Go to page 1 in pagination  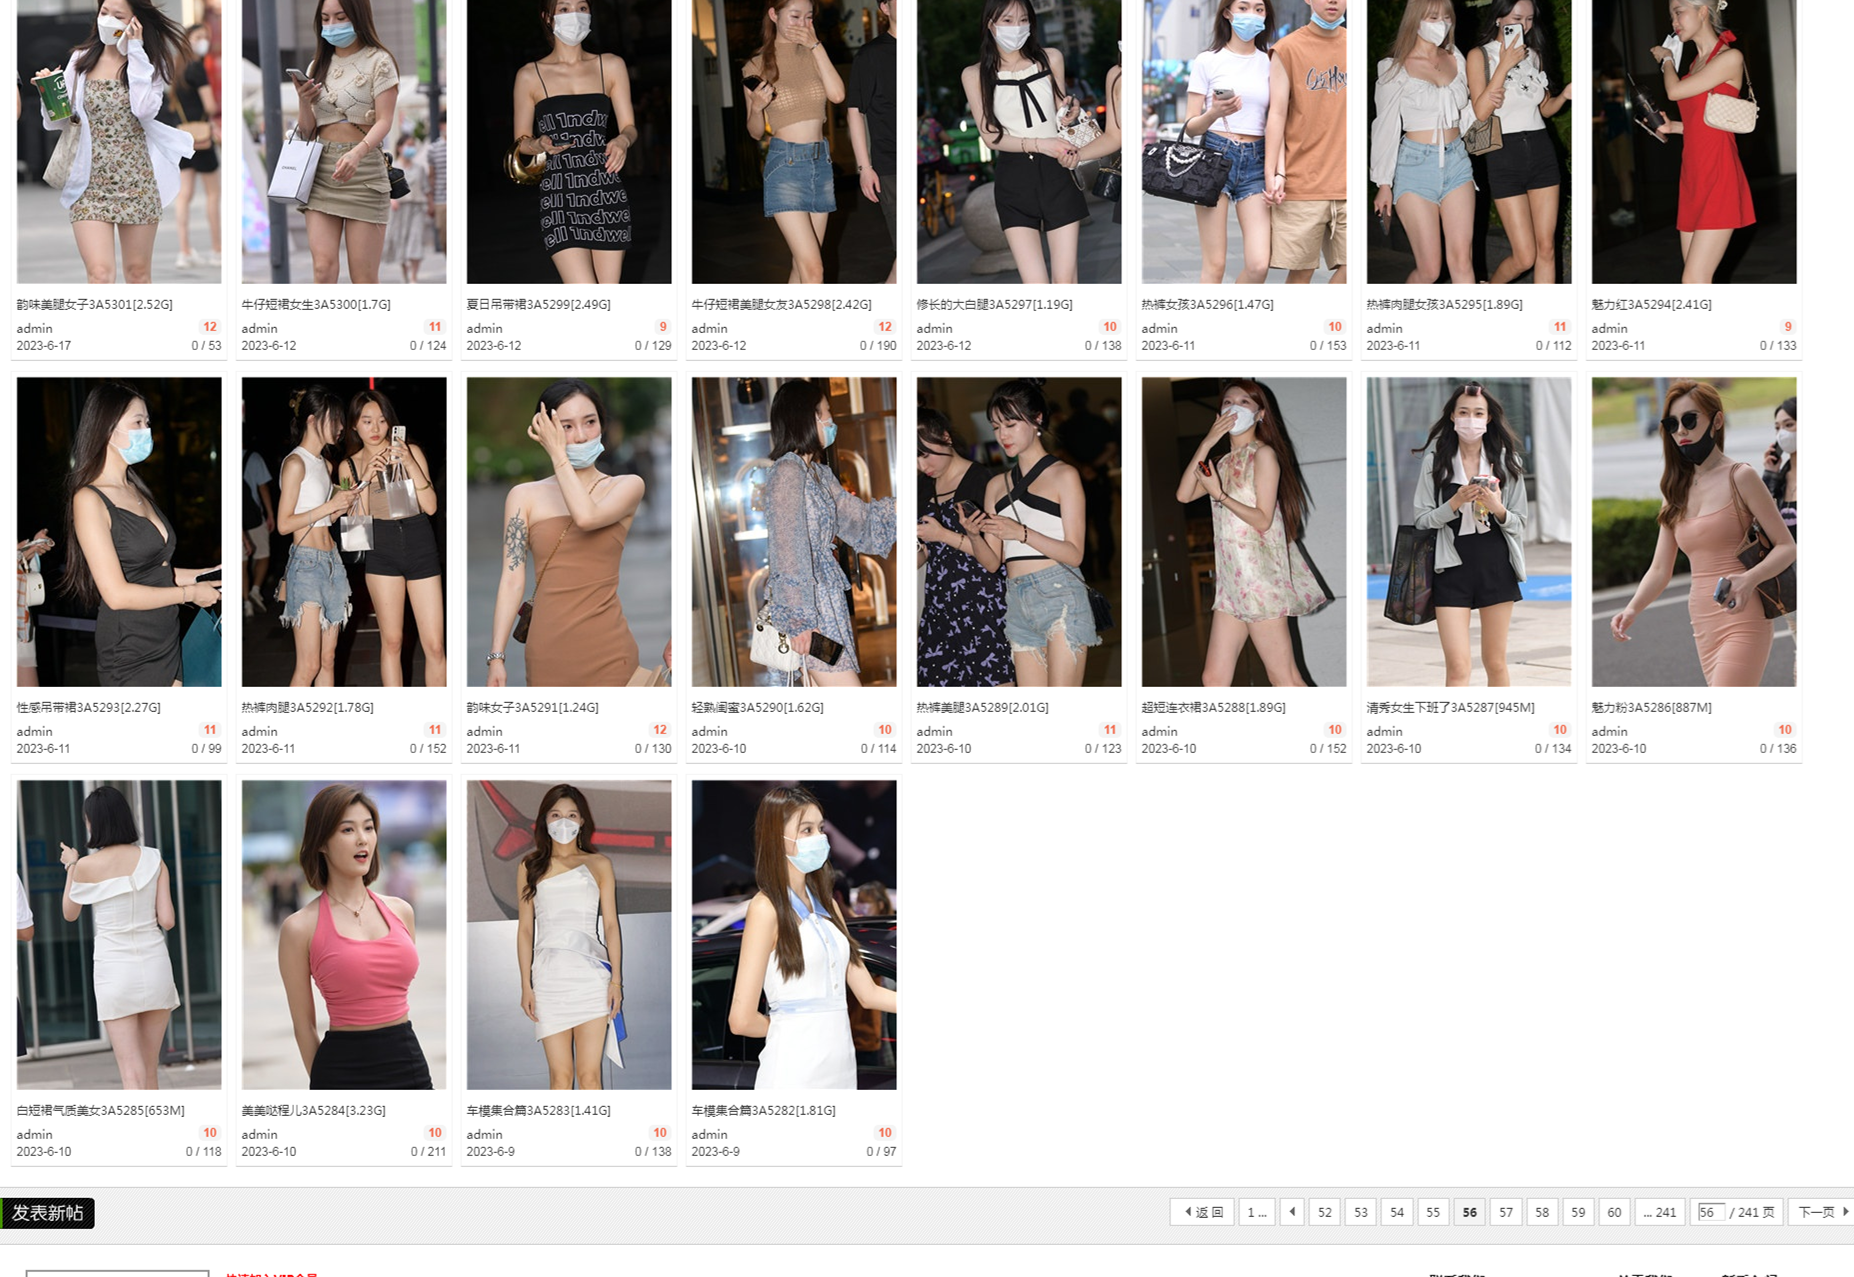pos(1256,1212)
